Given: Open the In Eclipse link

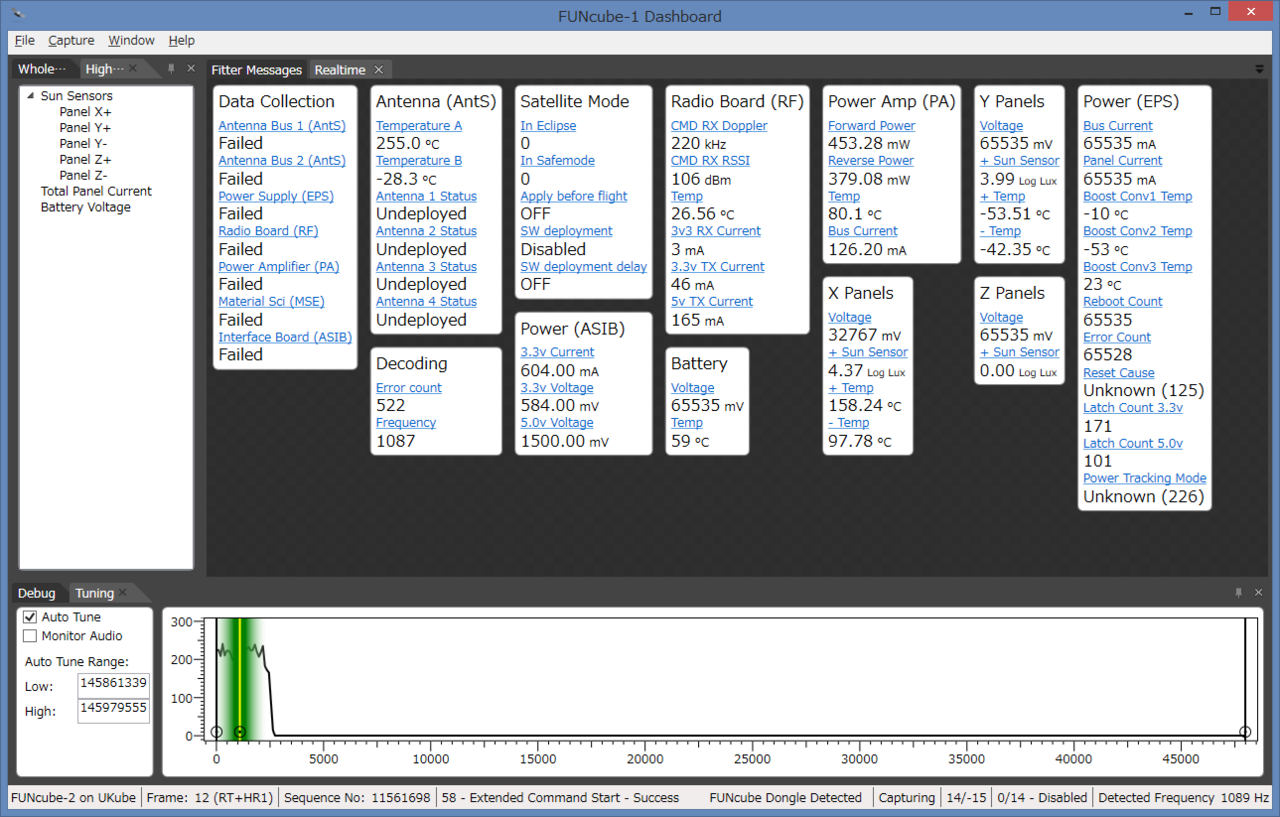Looking at the screenshot, I should (x=548, y=126).
